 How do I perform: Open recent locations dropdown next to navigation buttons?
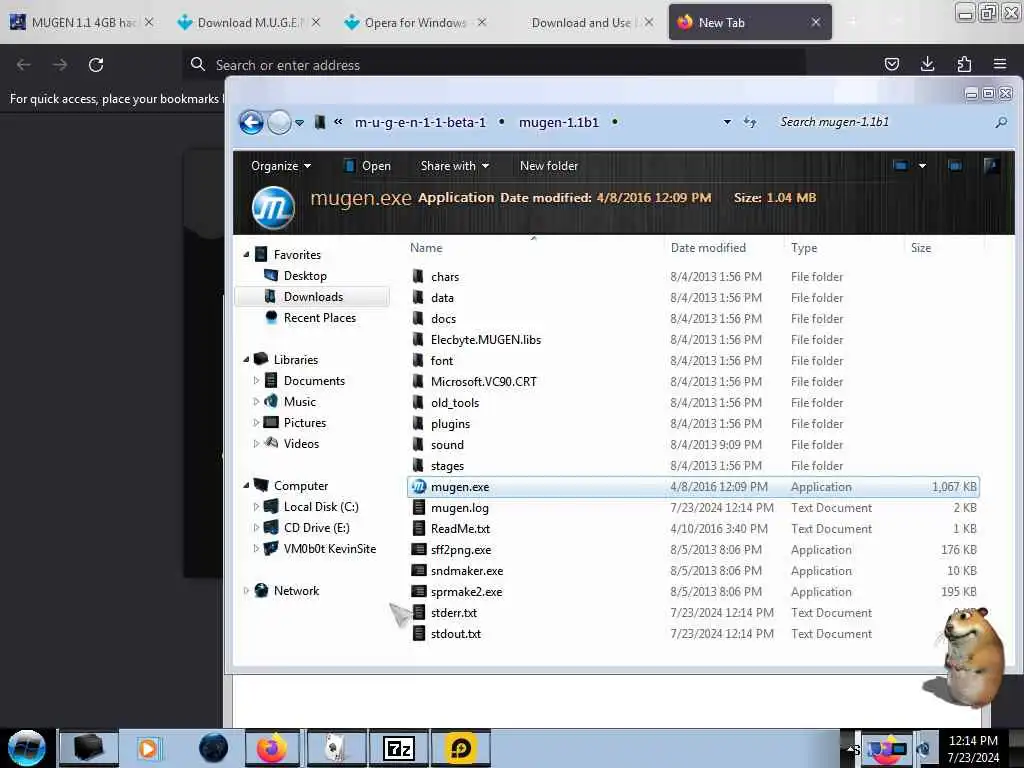299,123
